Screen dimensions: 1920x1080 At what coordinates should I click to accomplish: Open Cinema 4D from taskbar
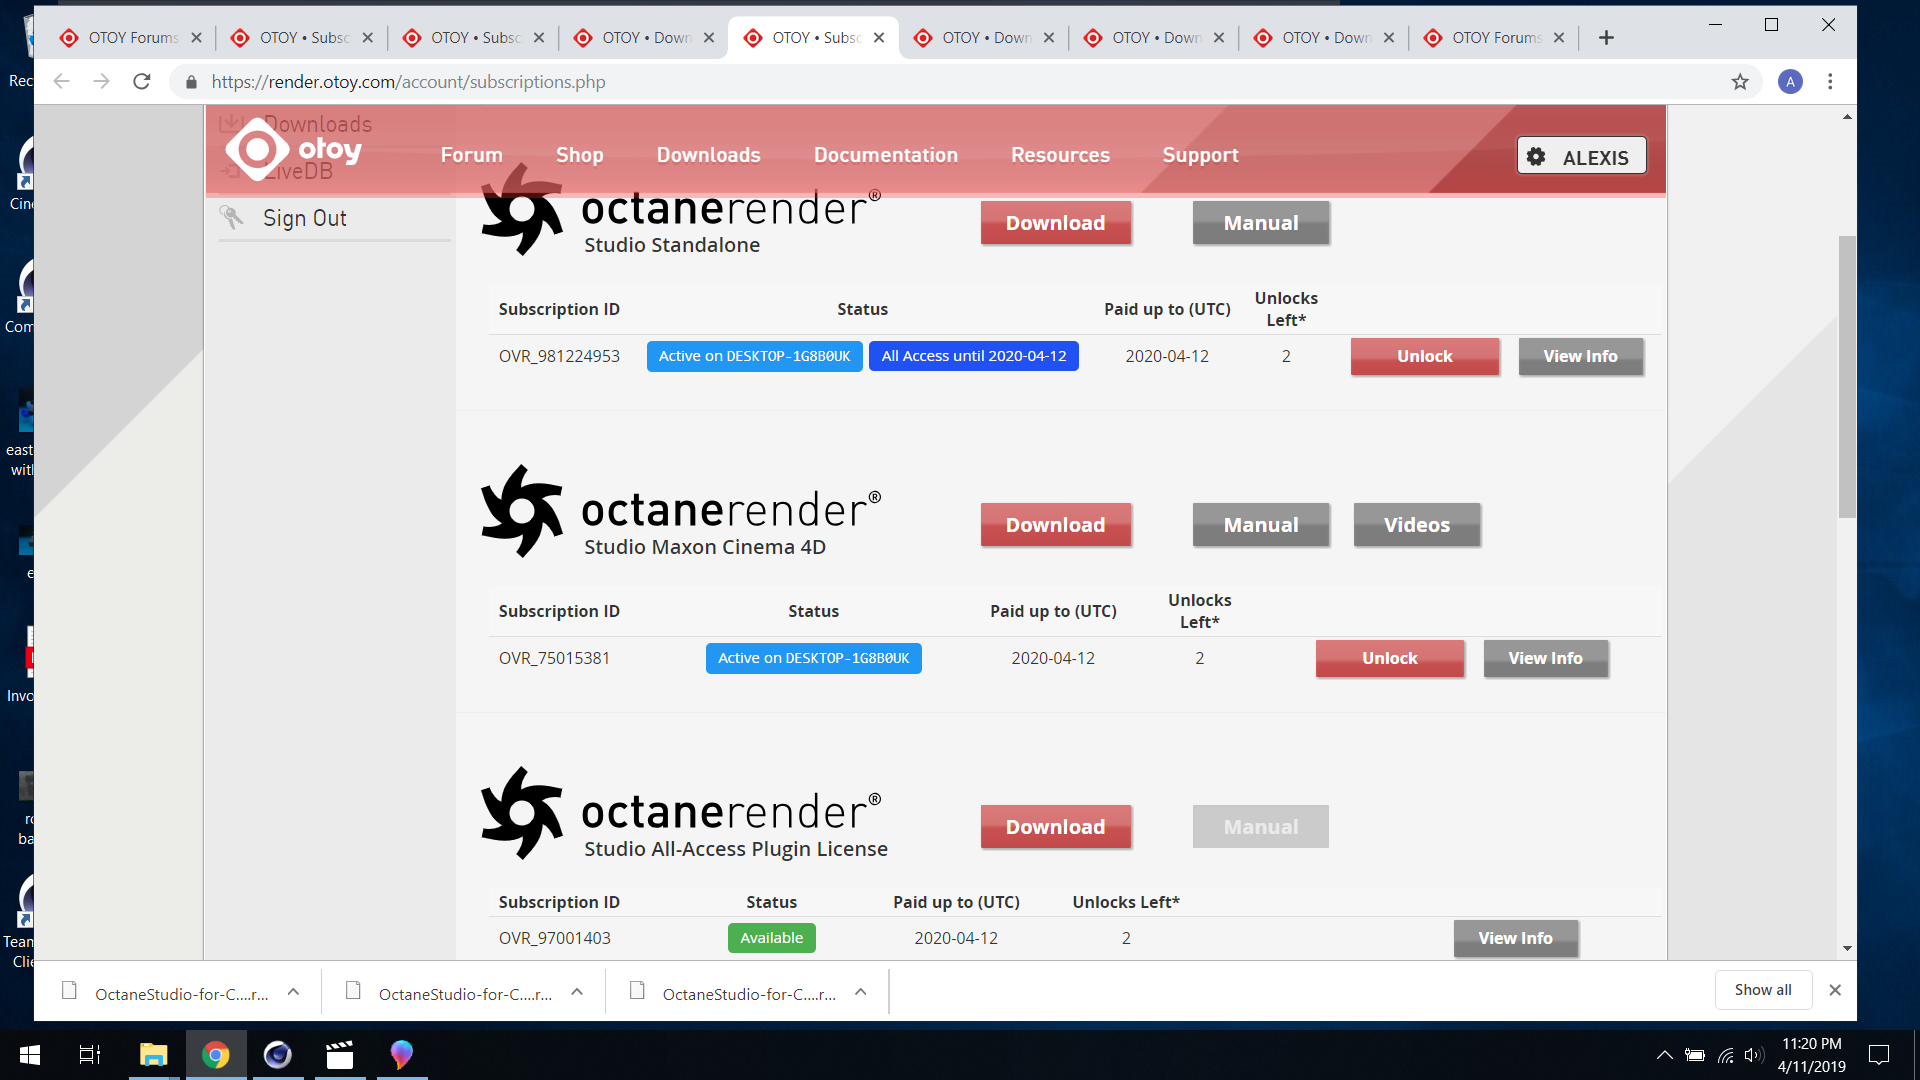click(277, 1055)
